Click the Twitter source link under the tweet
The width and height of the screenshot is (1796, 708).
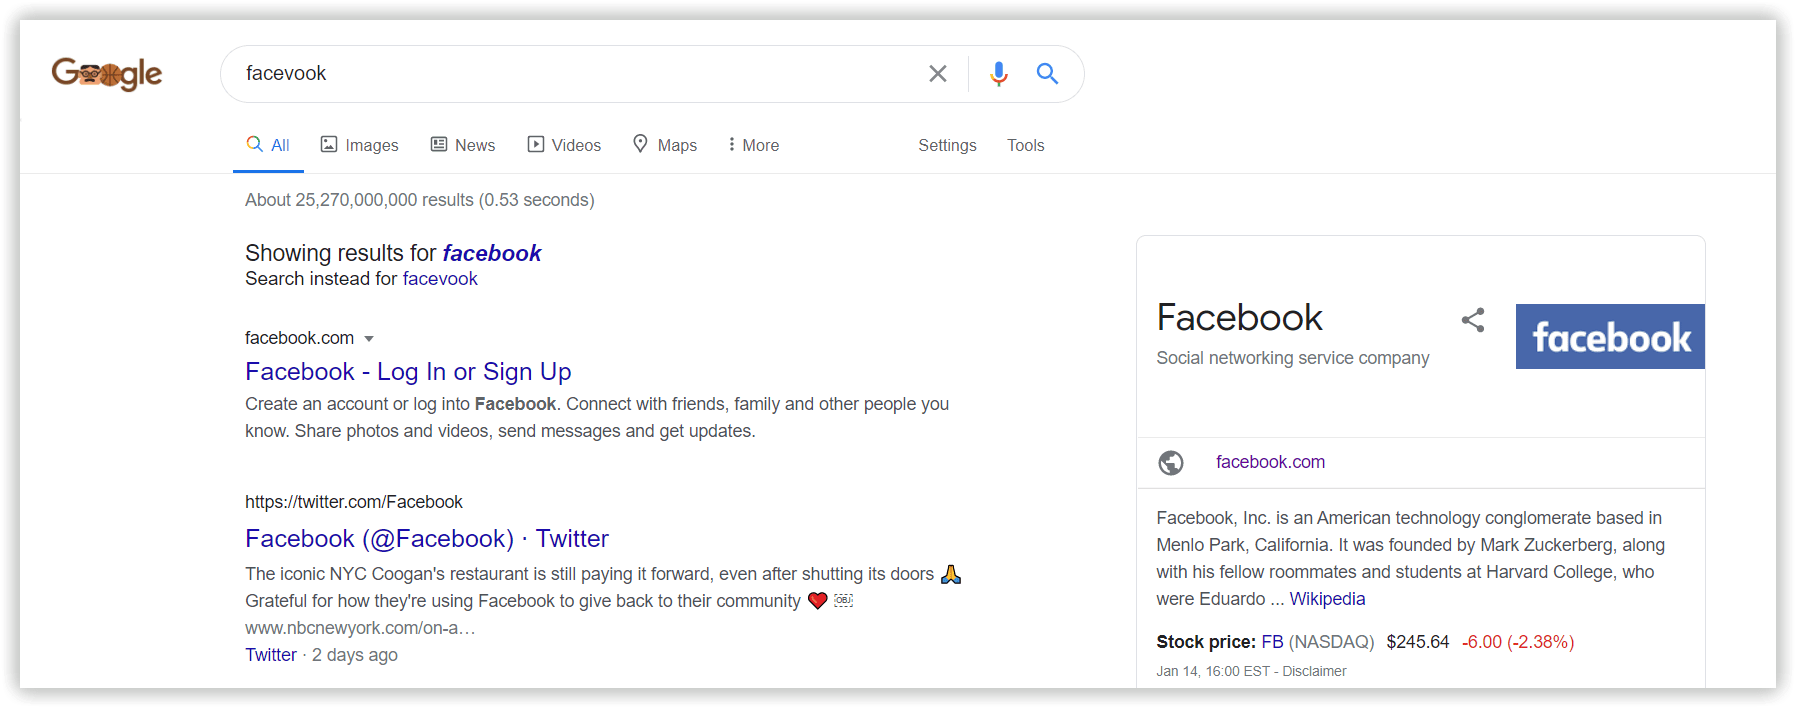click(x=271, y=655)
